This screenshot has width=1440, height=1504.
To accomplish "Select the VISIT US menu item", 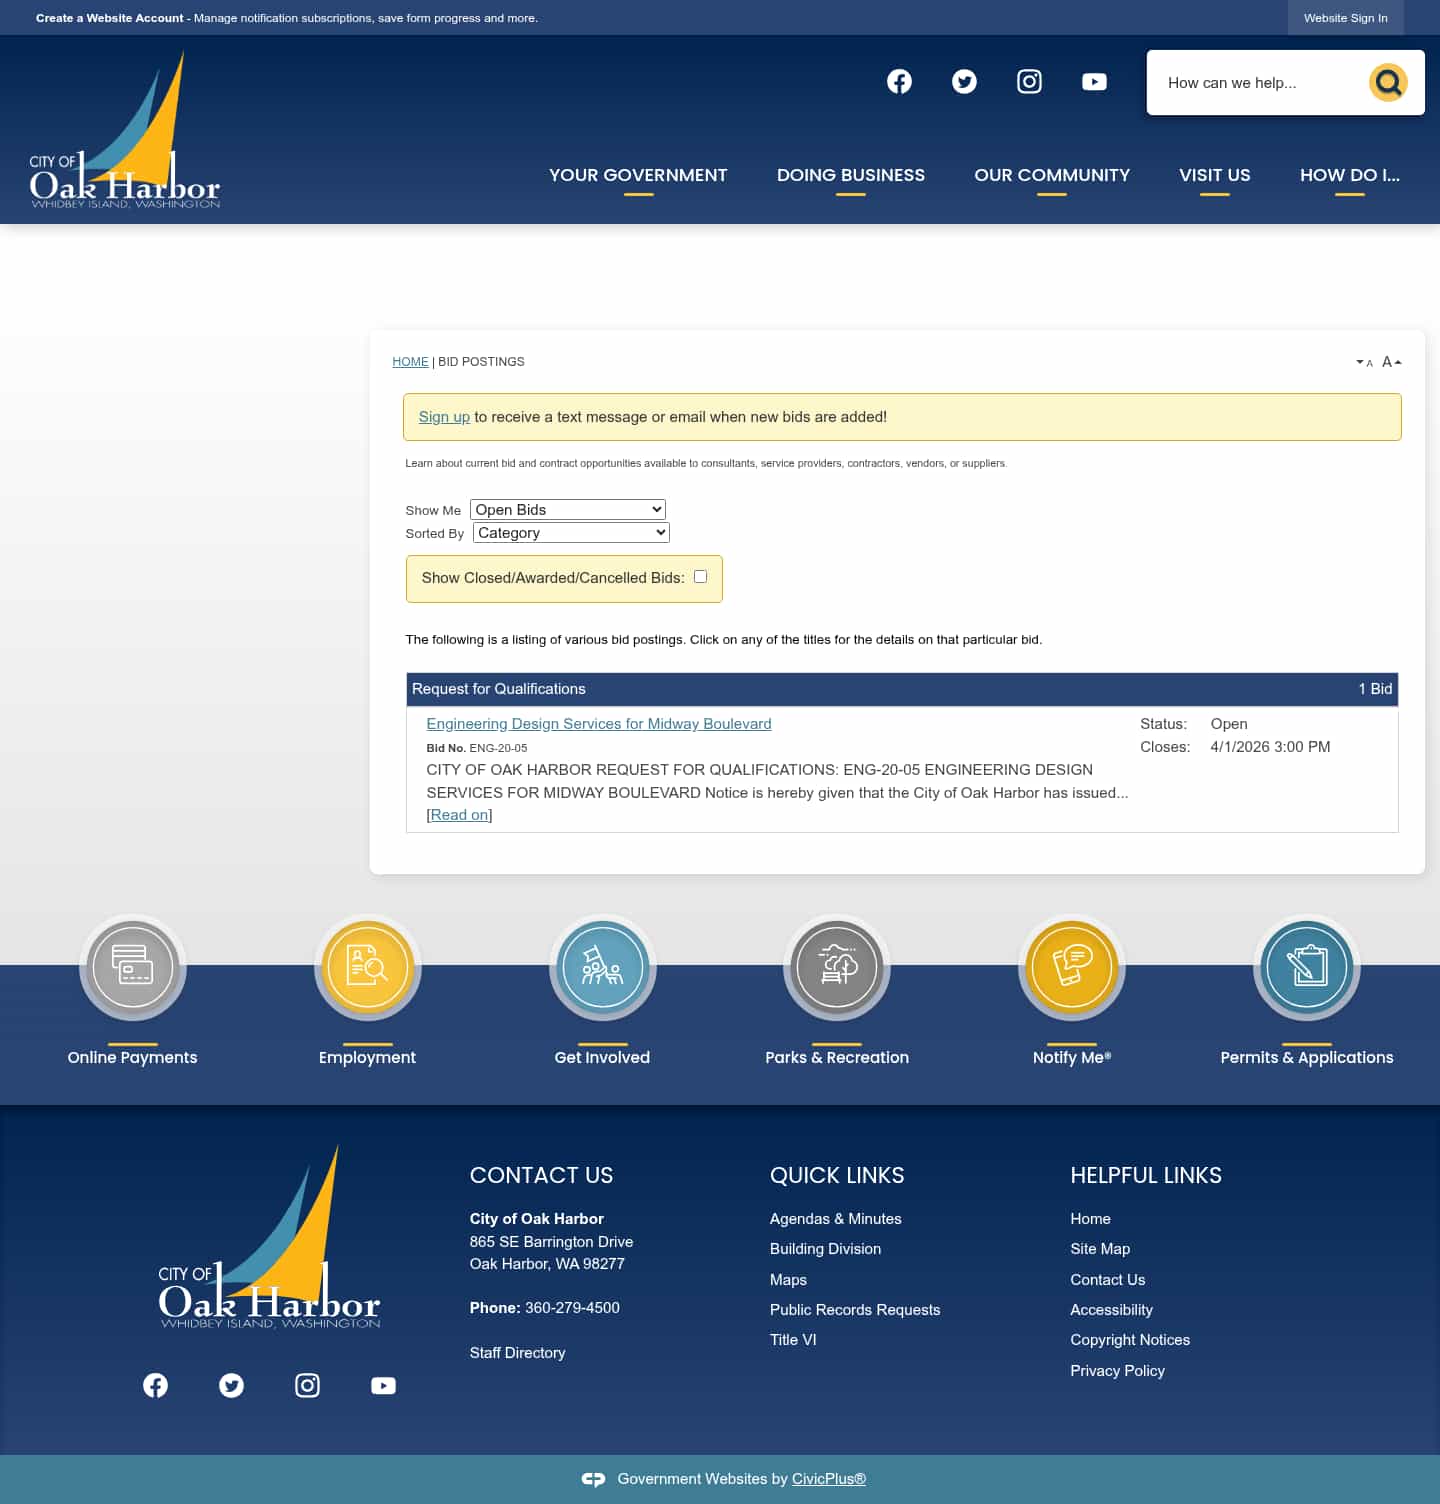I will click(1215, 175).
